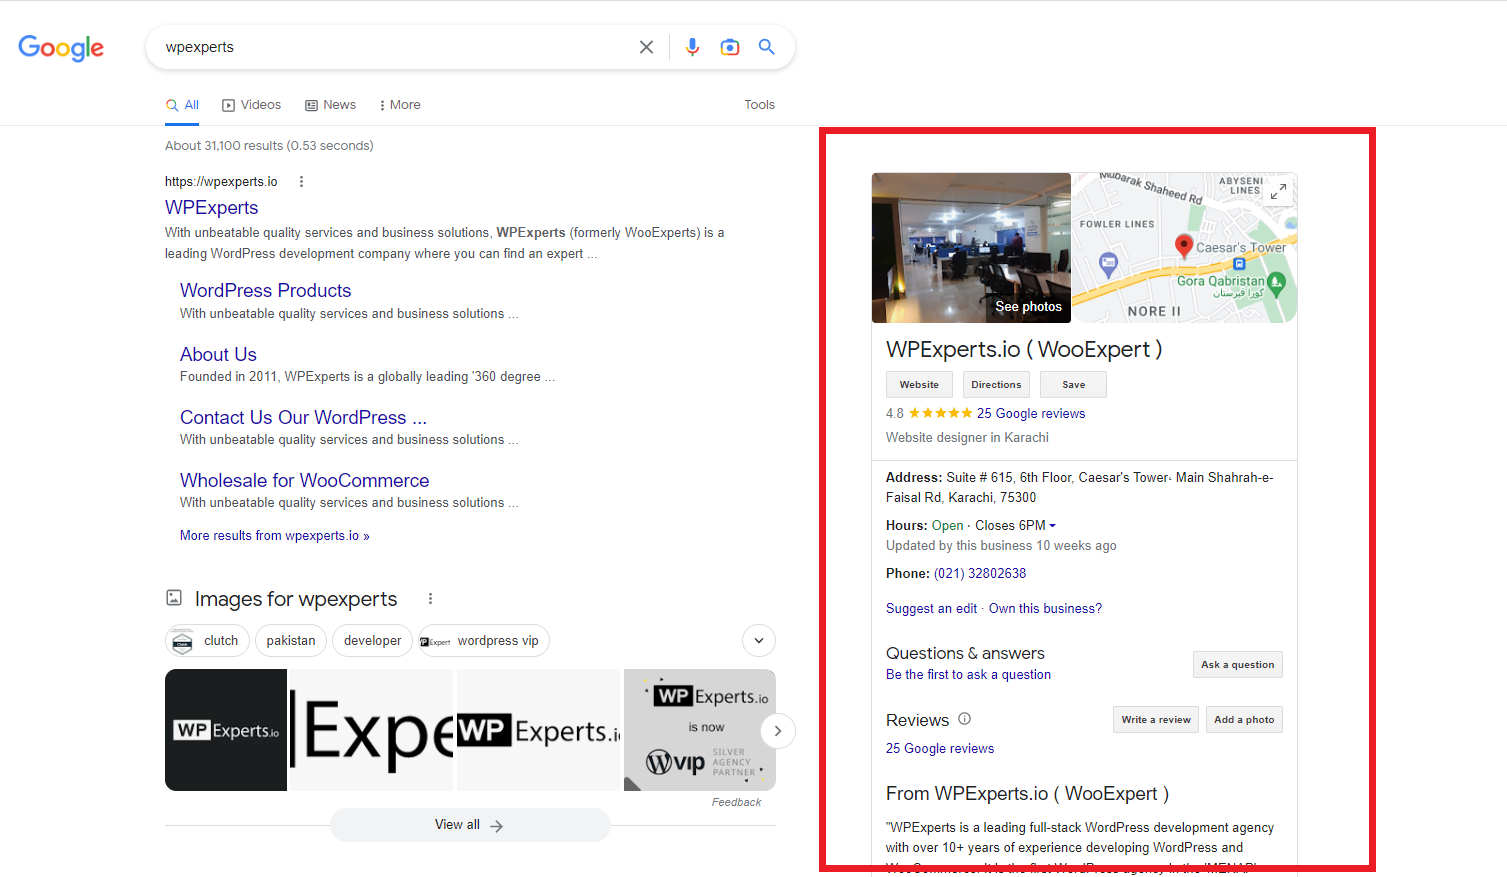Click View all images button
The image size is (1507, 877).
(x=470, y=825)
